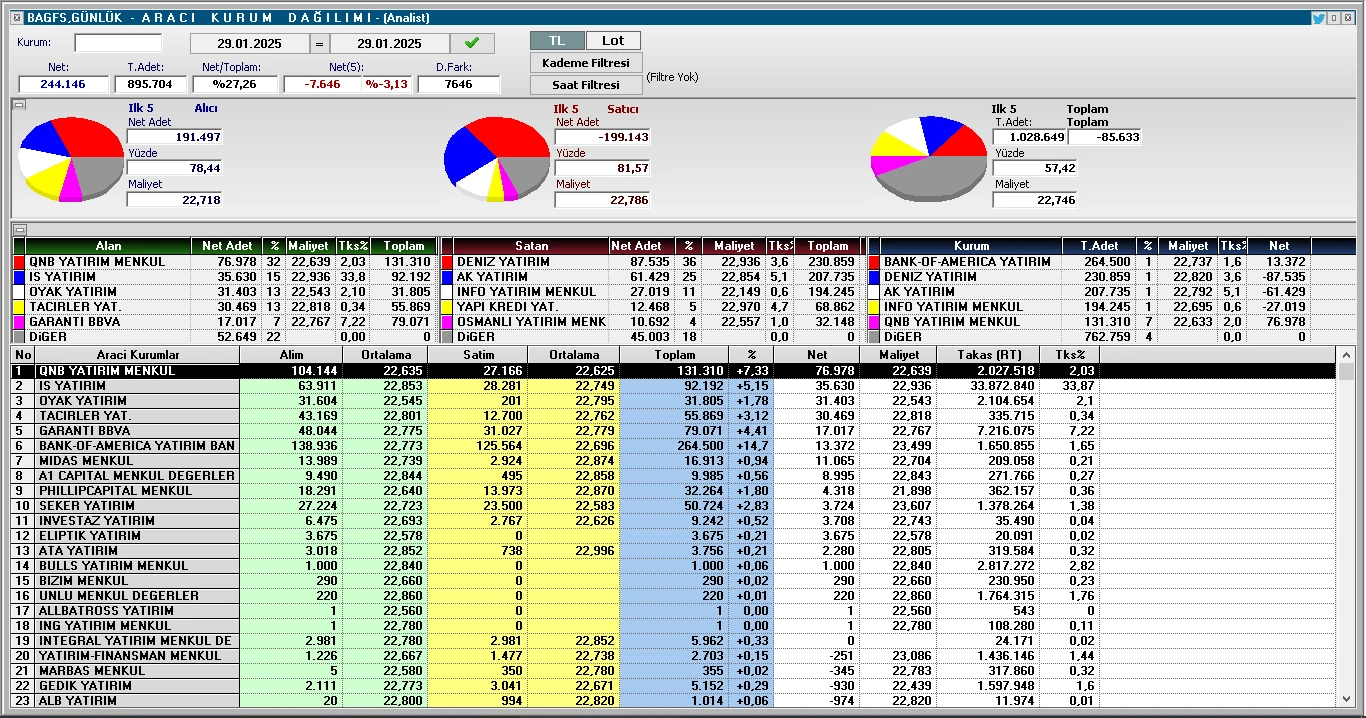Select MARBAS MENKUL row
Viewport: 1366px width, 718px height.
pyautogui.click(x=675, y=671)
